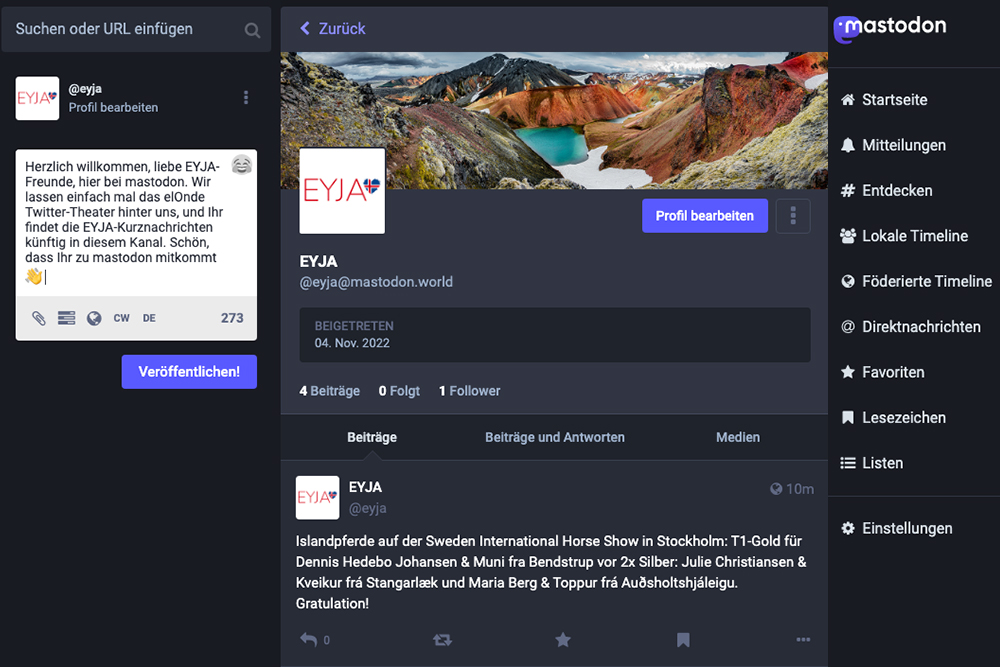The width and height of the screenshot is (1000, 667).
Task: Click the mastodon logo
Action: click(x=890, y=28)
